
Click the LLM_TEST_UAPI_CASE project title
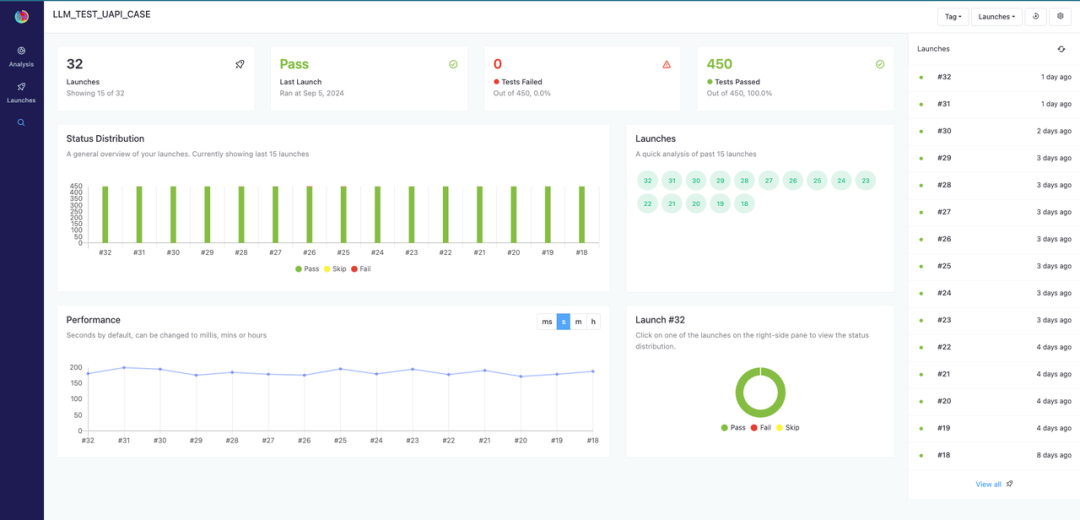(101, 14)
